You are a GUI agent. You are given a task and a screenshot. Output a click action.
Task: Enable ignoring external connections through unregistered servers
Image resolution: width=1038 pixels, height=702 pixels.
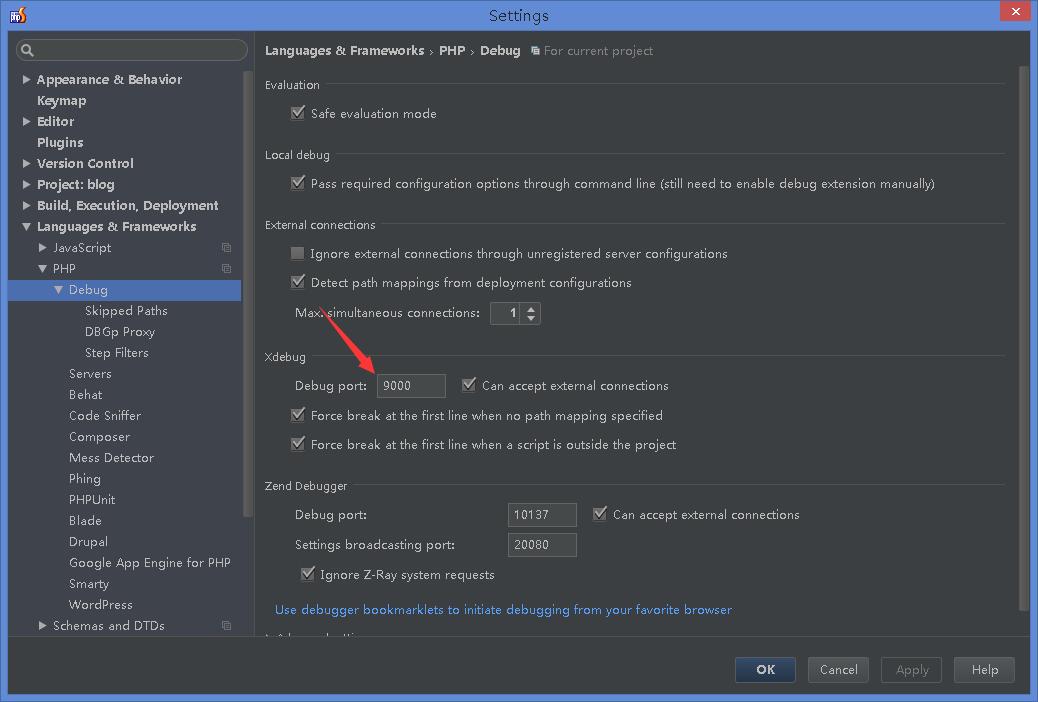pos(297,253)
